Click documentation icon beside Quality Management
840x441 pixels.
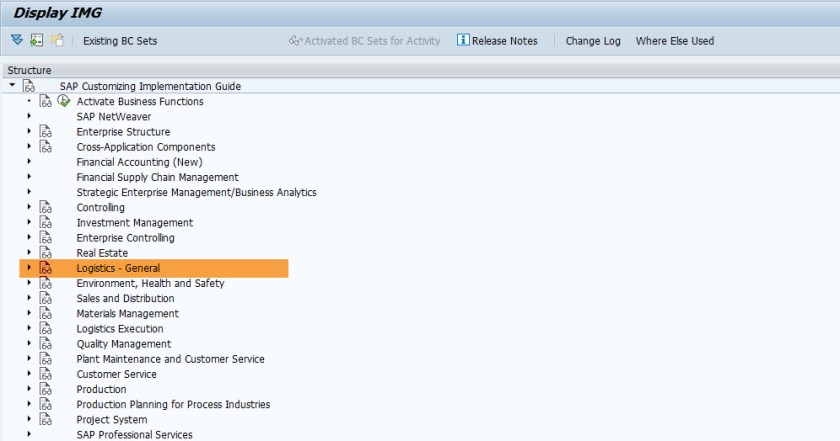coord(45,344)
